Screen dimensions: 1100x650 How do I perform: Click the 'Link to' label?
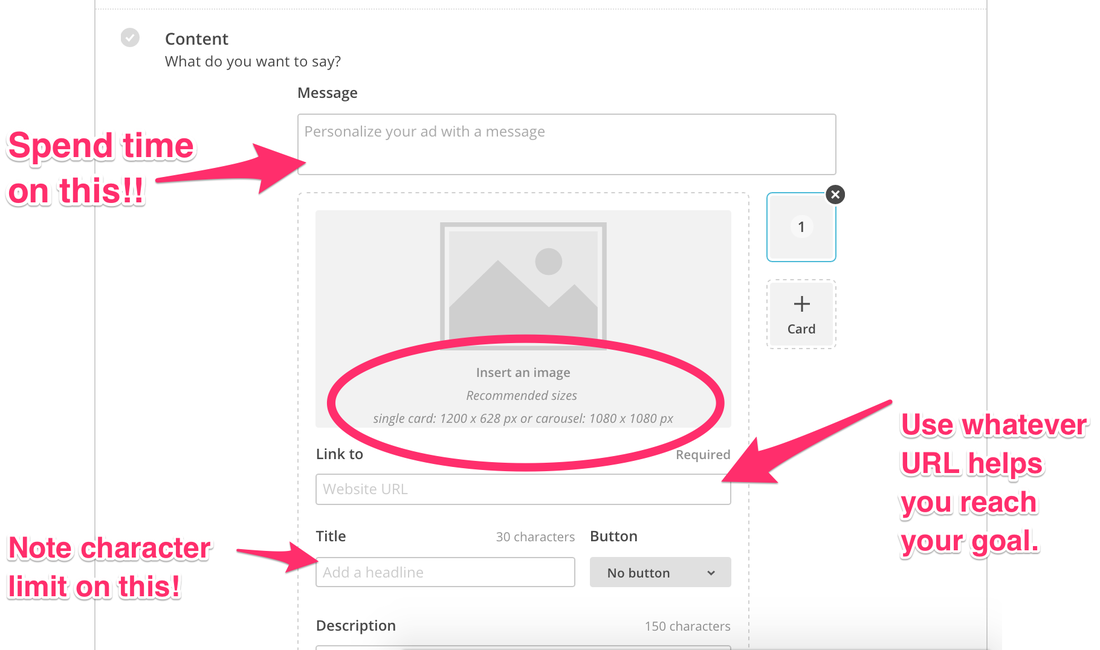(339, 454)
